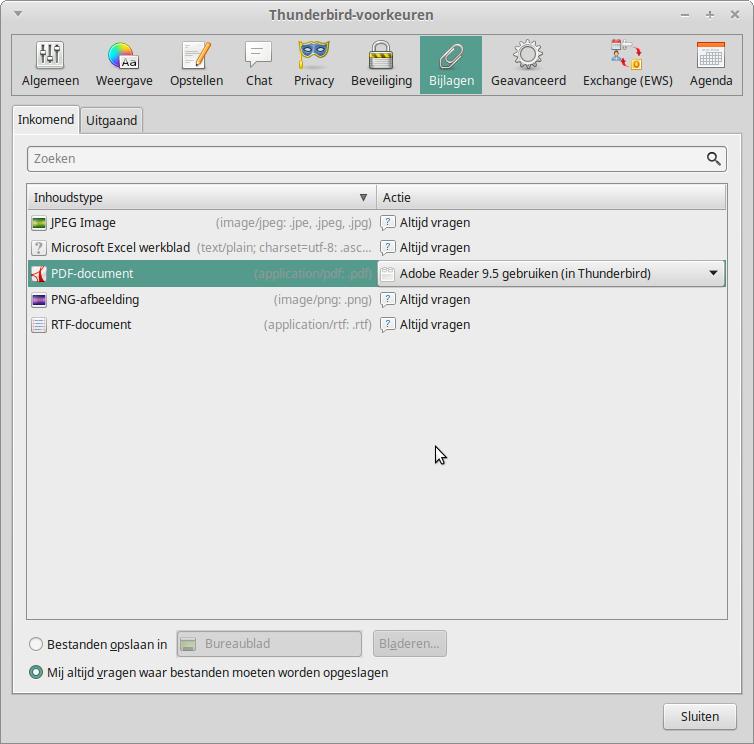Click Altijd vragen action for RTF-document

[x=435, y=325]
